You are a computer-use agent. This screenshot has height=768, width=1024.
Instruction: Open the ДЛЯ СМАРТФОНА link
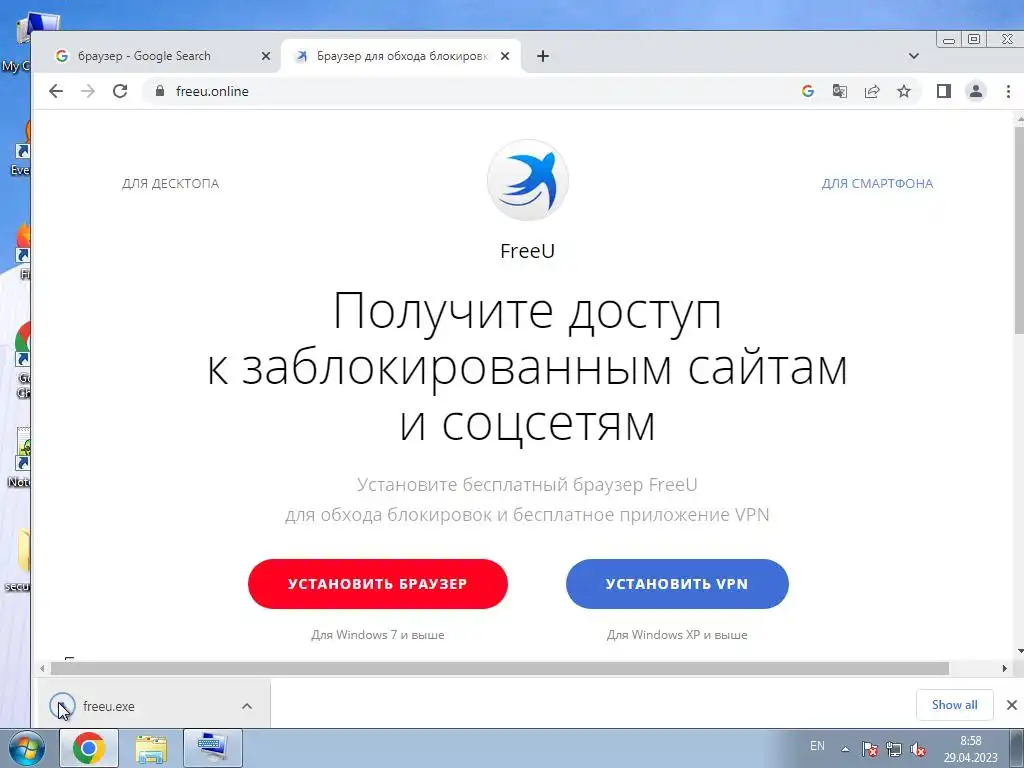pyautogui.click(x=877, y=184)
